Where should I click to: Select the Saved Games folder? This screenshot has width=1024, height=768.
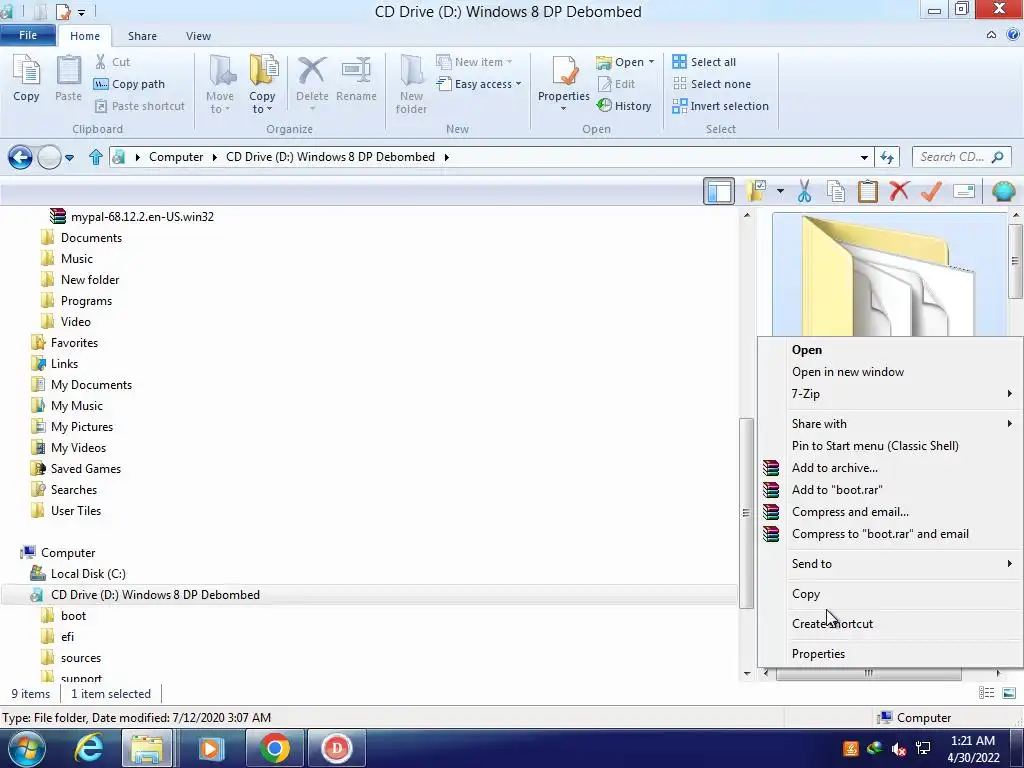click(85, 469)
